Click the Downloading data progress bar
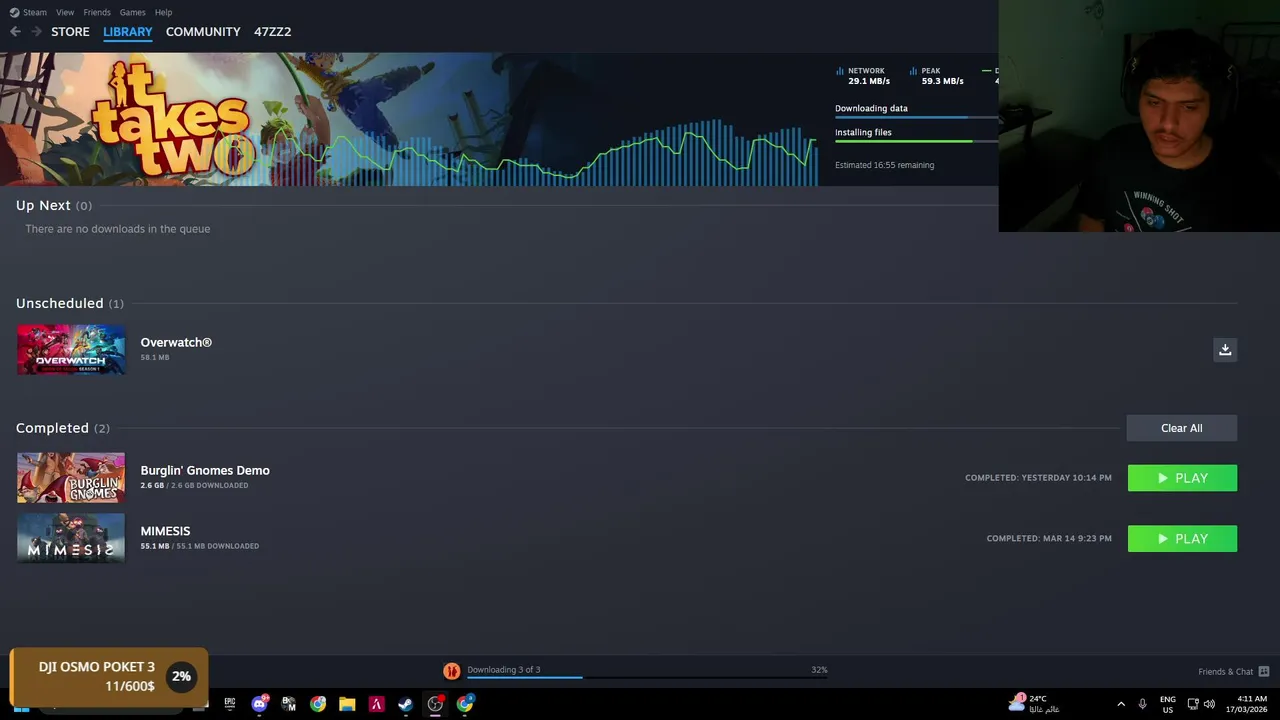 tap(917, 118)
